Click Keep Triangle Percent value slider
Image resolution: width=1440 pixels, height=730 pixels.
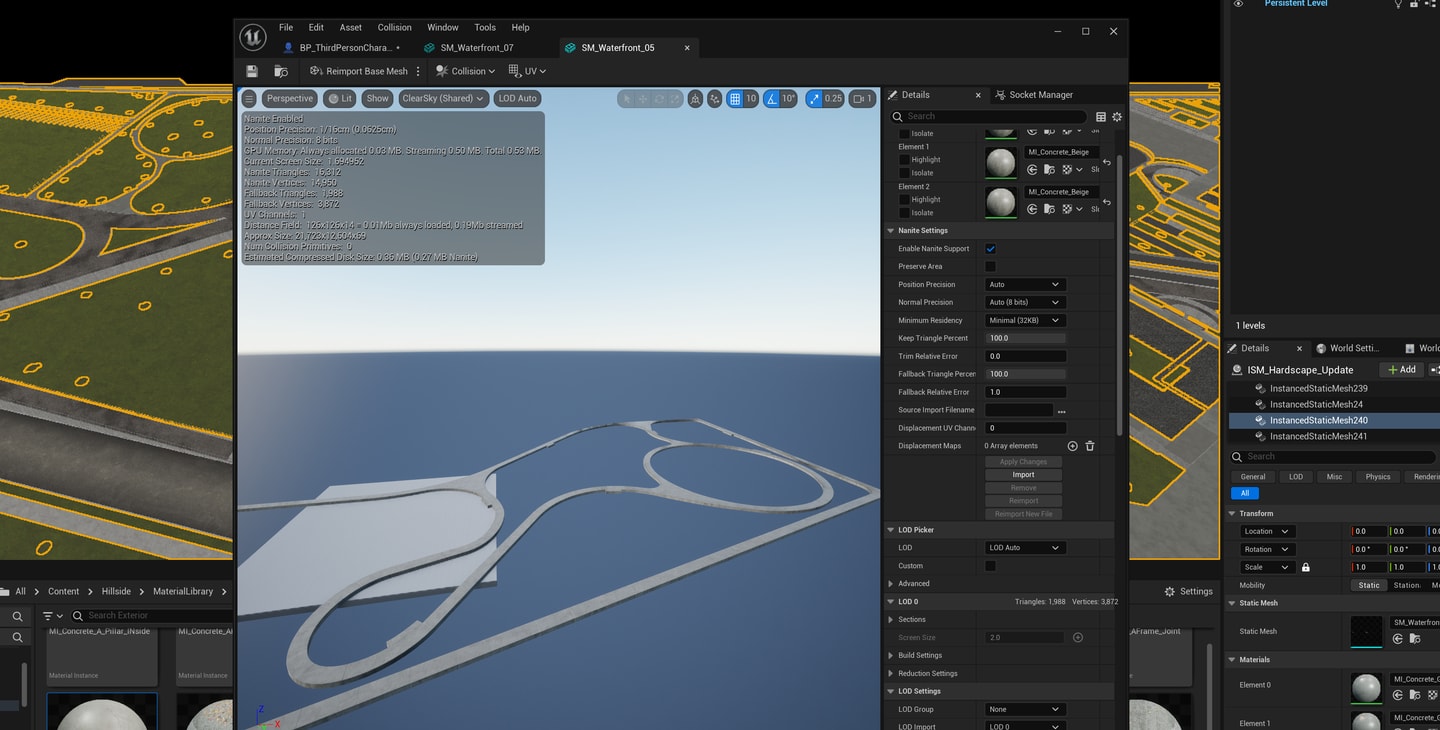click(x=1025, y=338)
